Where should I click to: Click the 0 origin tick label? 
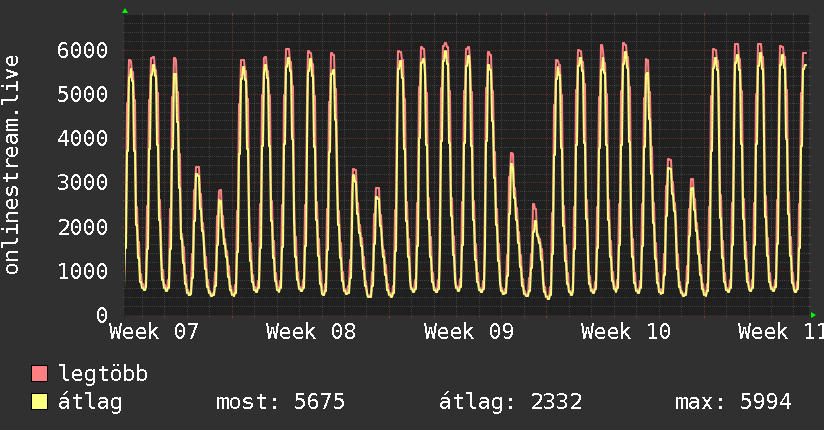102,315
